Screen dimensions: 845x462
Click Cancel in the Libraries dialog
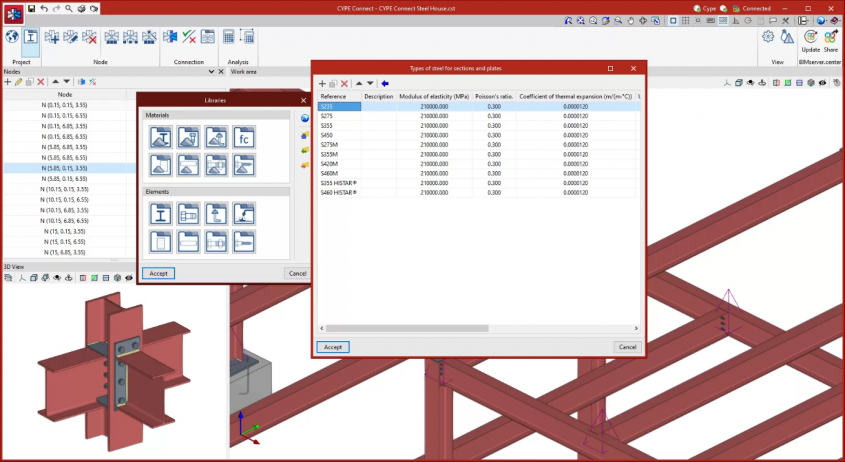[297, 273]
